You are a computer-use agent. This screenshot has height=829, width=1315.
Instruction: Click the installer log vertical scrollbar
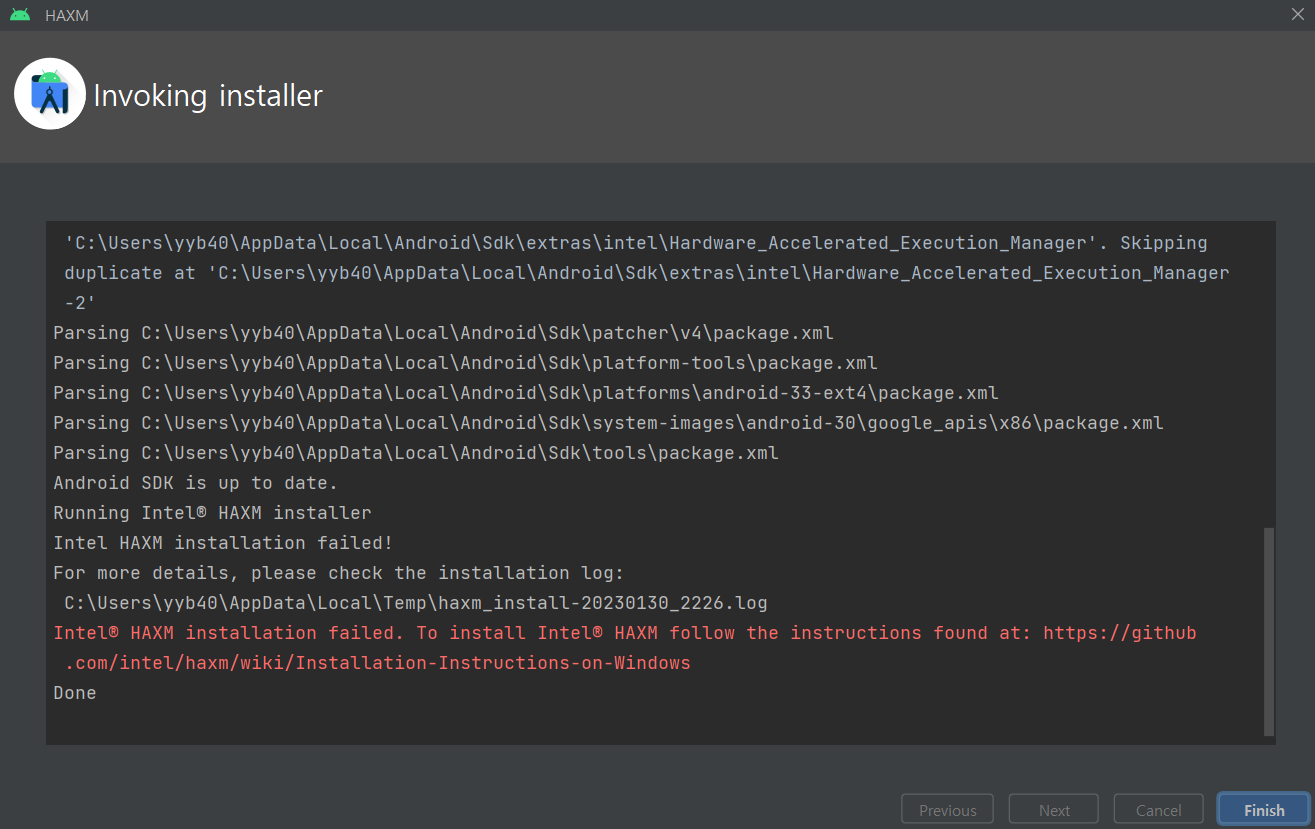coord(1269,632)
